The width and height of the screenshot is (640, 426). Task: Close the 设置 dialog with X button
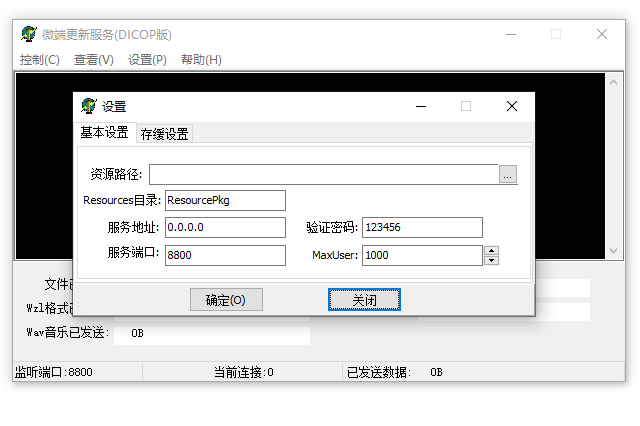[x=511, y=106]
